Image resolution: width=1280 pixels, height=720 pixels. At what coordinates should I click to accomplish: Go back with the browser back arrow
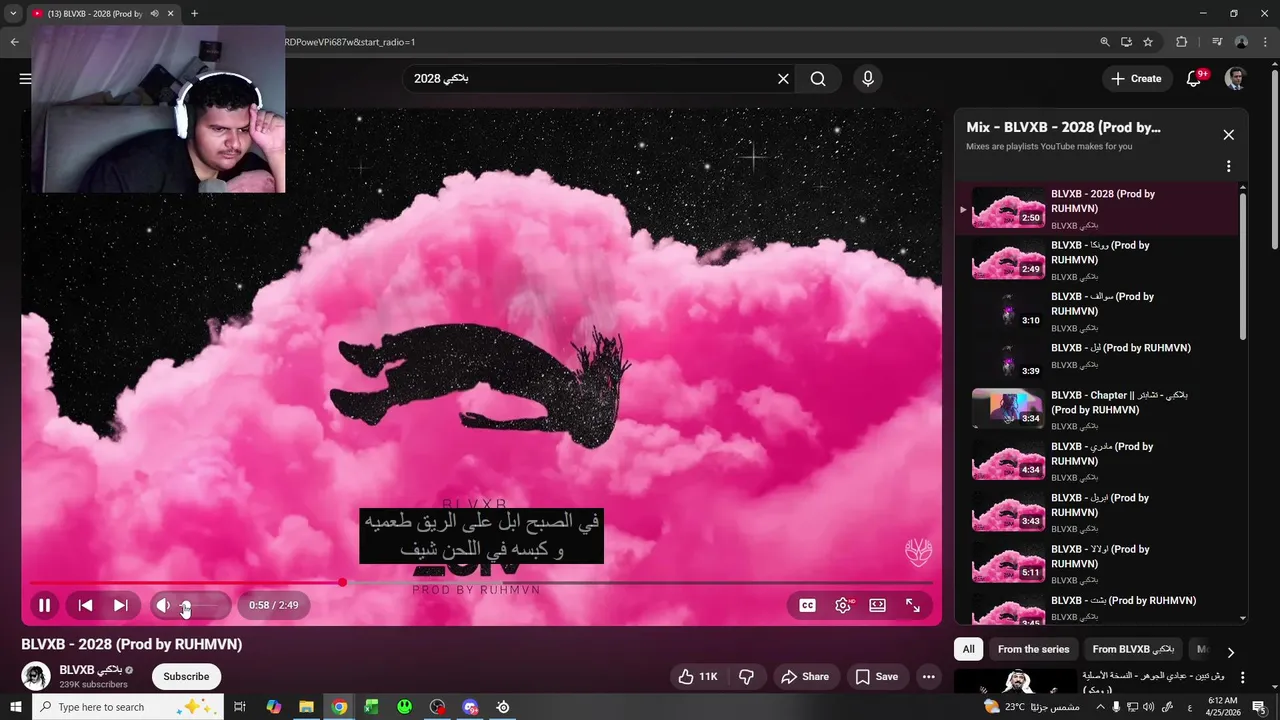[14, 42]
